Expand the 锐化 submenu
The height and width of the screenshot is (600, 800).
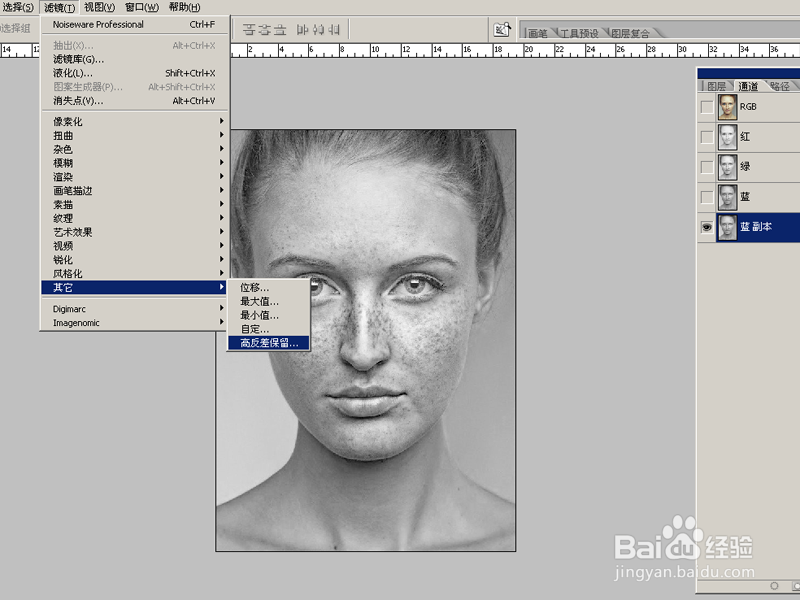(135, 259)
